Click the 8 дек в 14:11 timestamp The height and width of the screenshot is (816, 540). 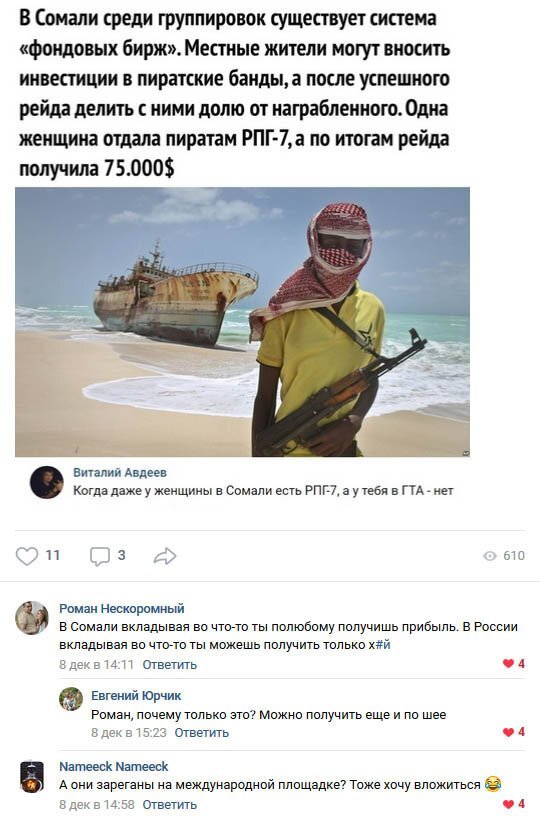97,665
